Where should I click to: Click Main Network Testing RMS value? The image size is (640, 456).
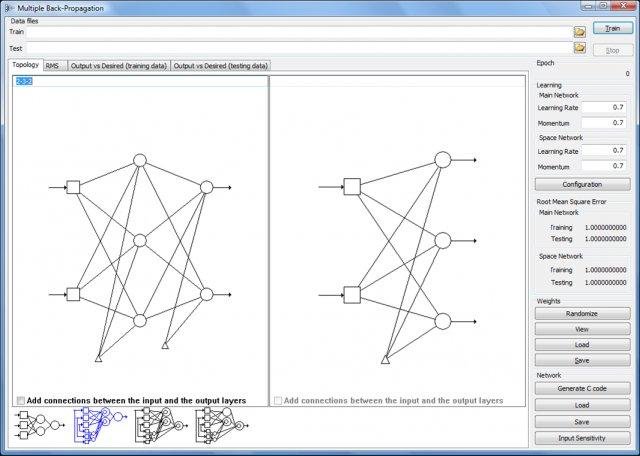tap(605, 239)
